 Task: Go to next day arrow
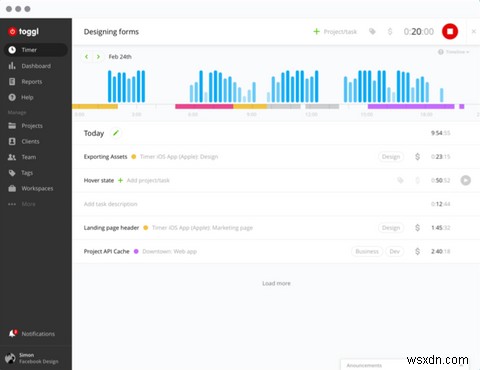coord(98,57)
